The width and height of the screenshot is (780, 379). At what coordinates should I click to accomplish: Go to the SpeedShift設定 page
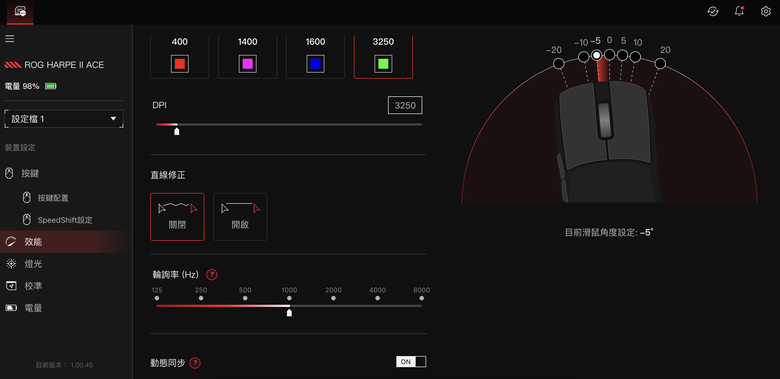point(65,220)
